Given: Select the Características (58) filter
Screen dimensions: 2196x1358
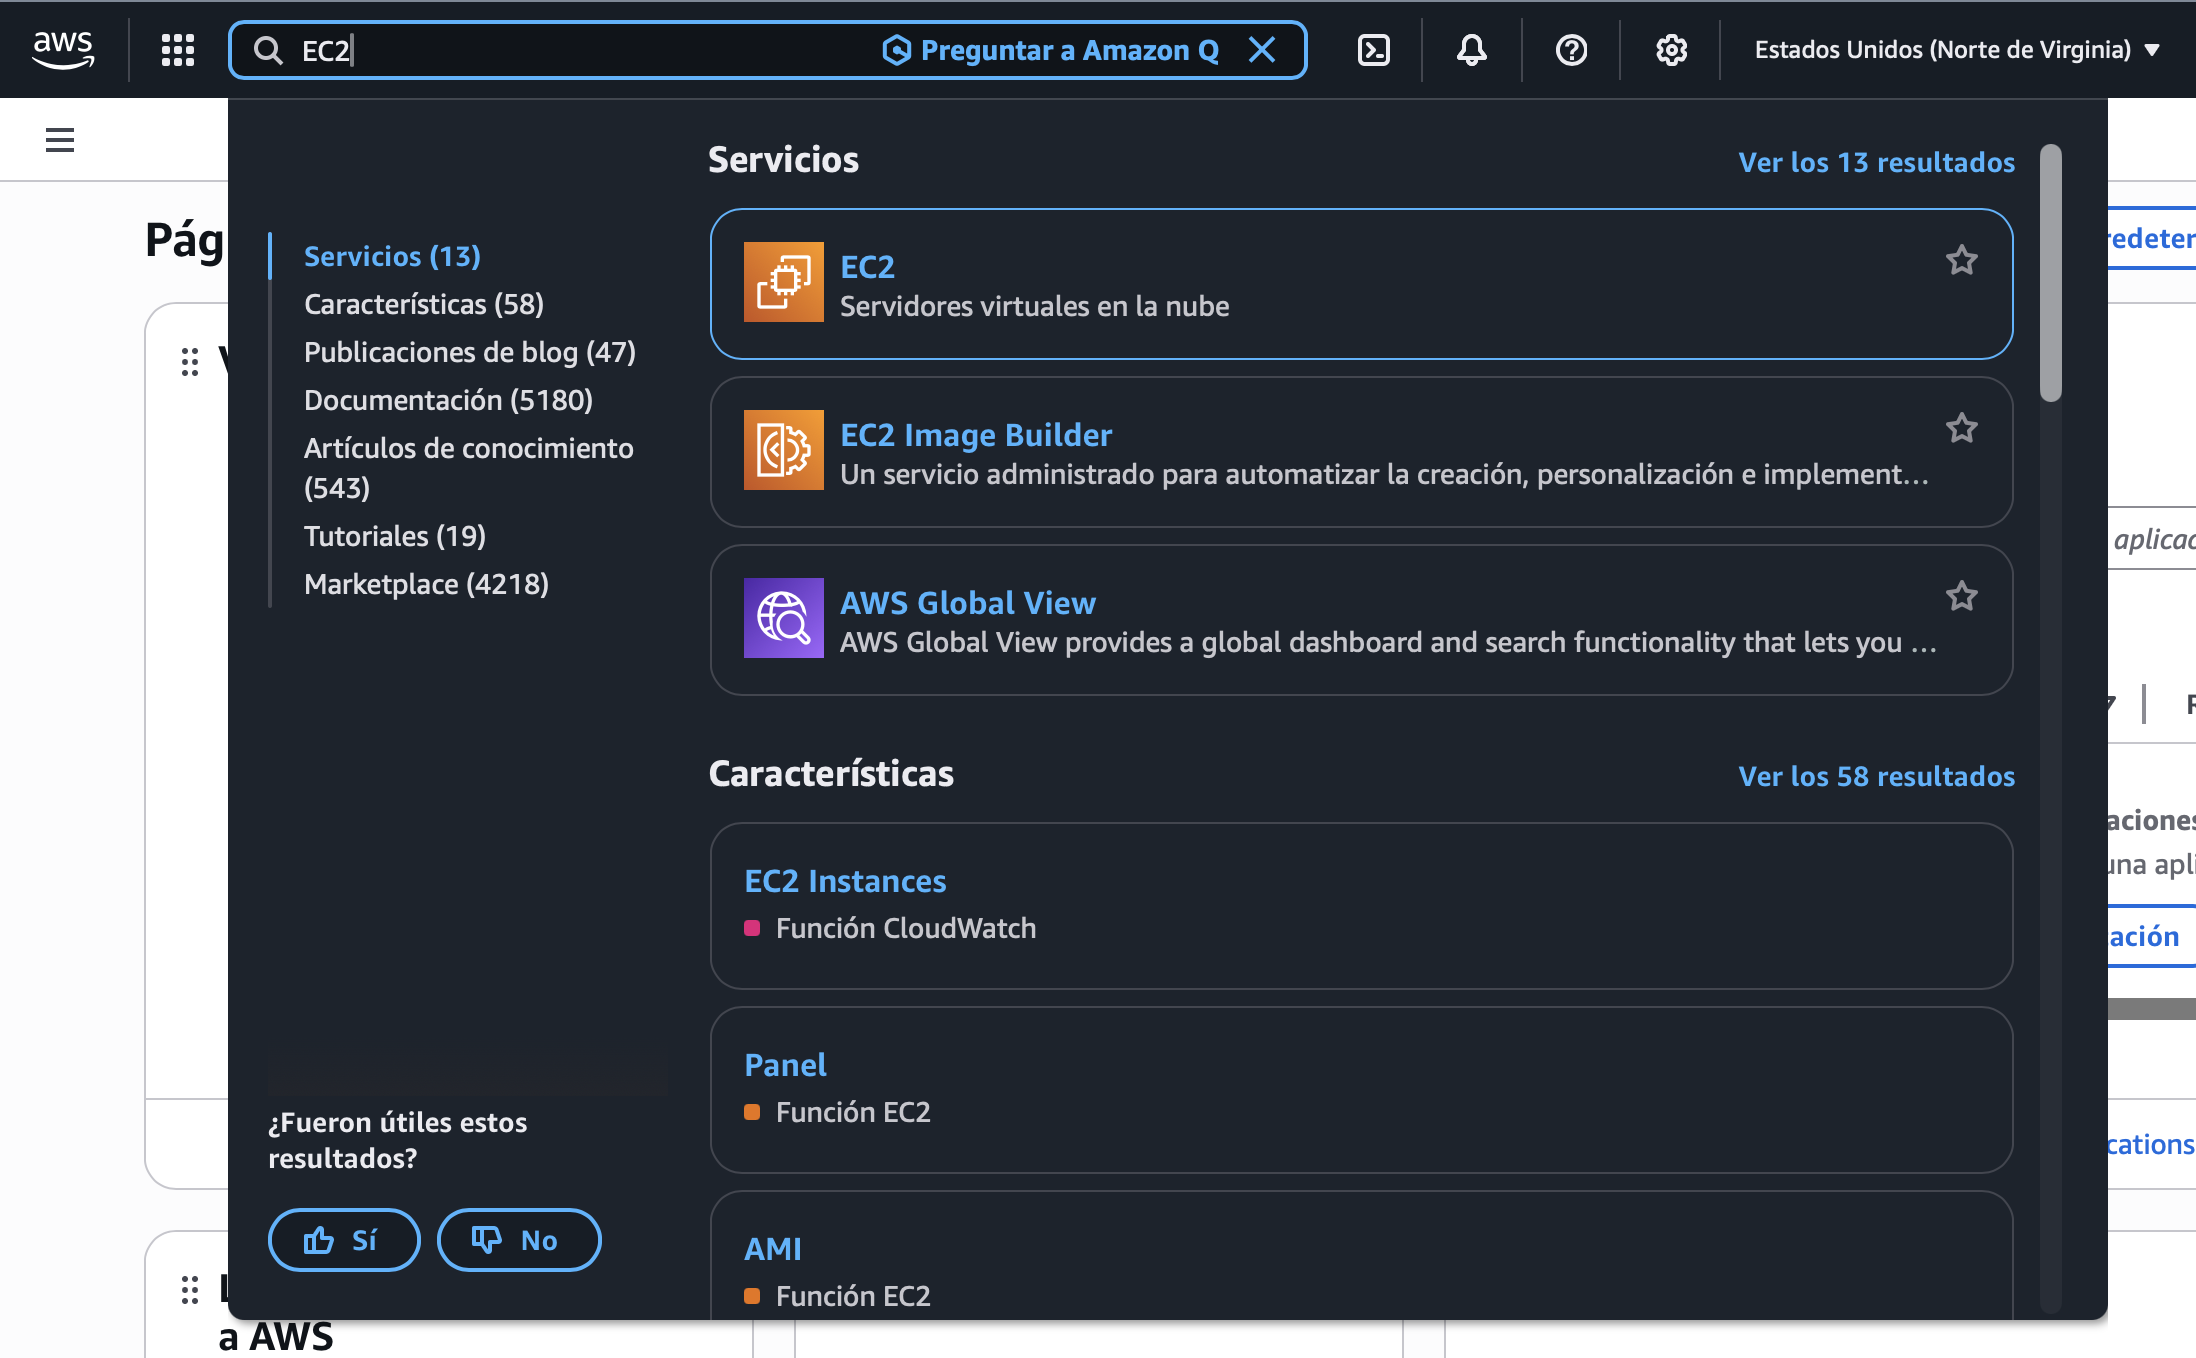Looking at the screenshot, I should tap(423, 304).
